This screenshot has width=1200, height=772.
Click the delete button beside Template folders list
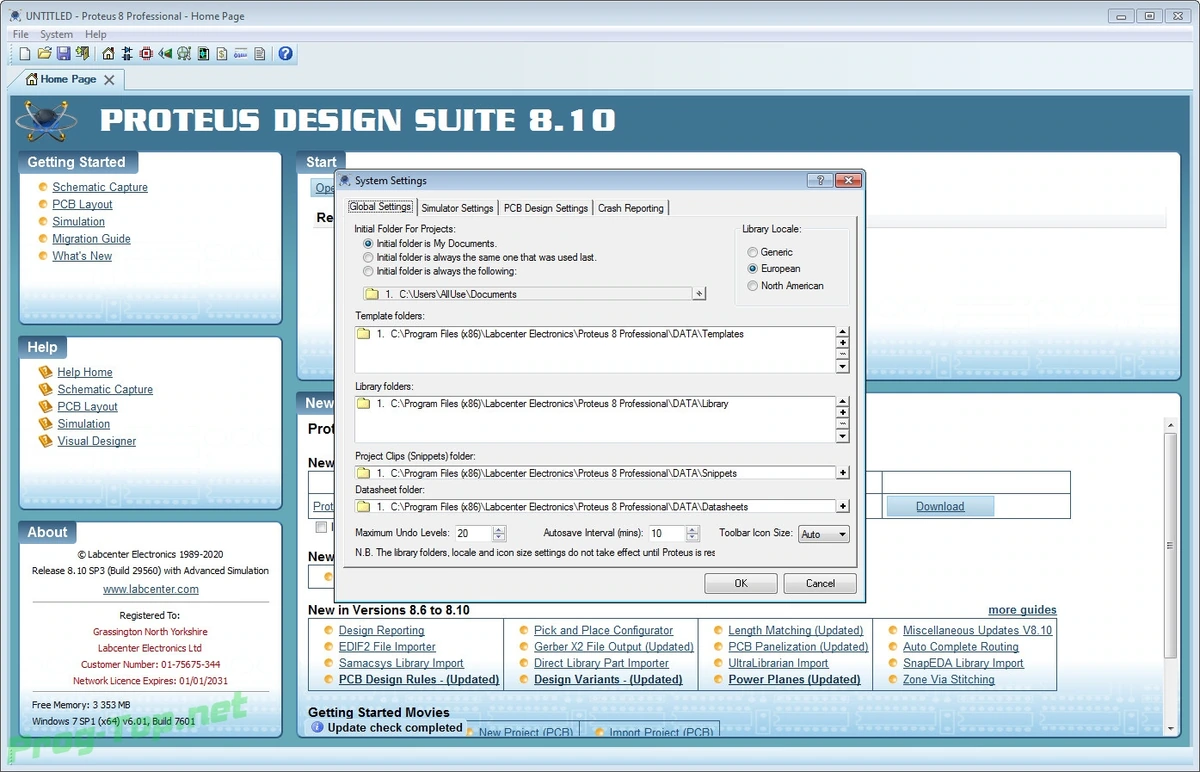pos(843,354)
